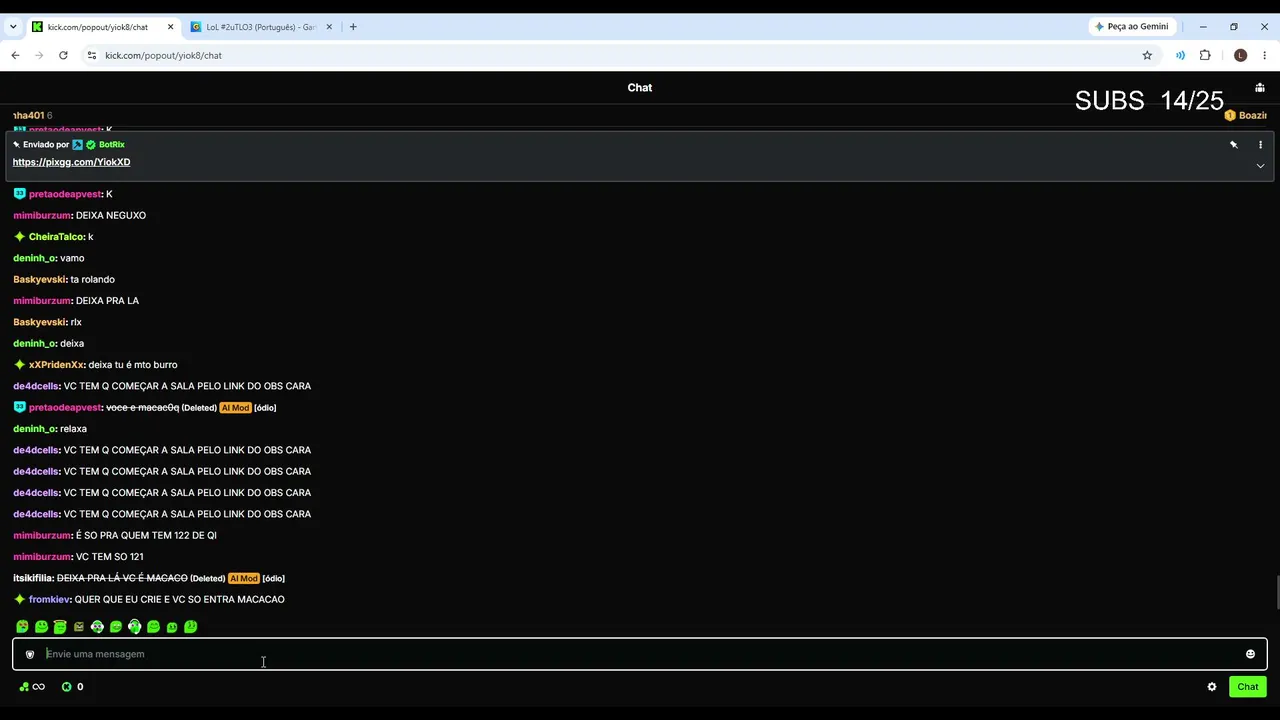Open the tab search dropdown

(x=13, y=27)
